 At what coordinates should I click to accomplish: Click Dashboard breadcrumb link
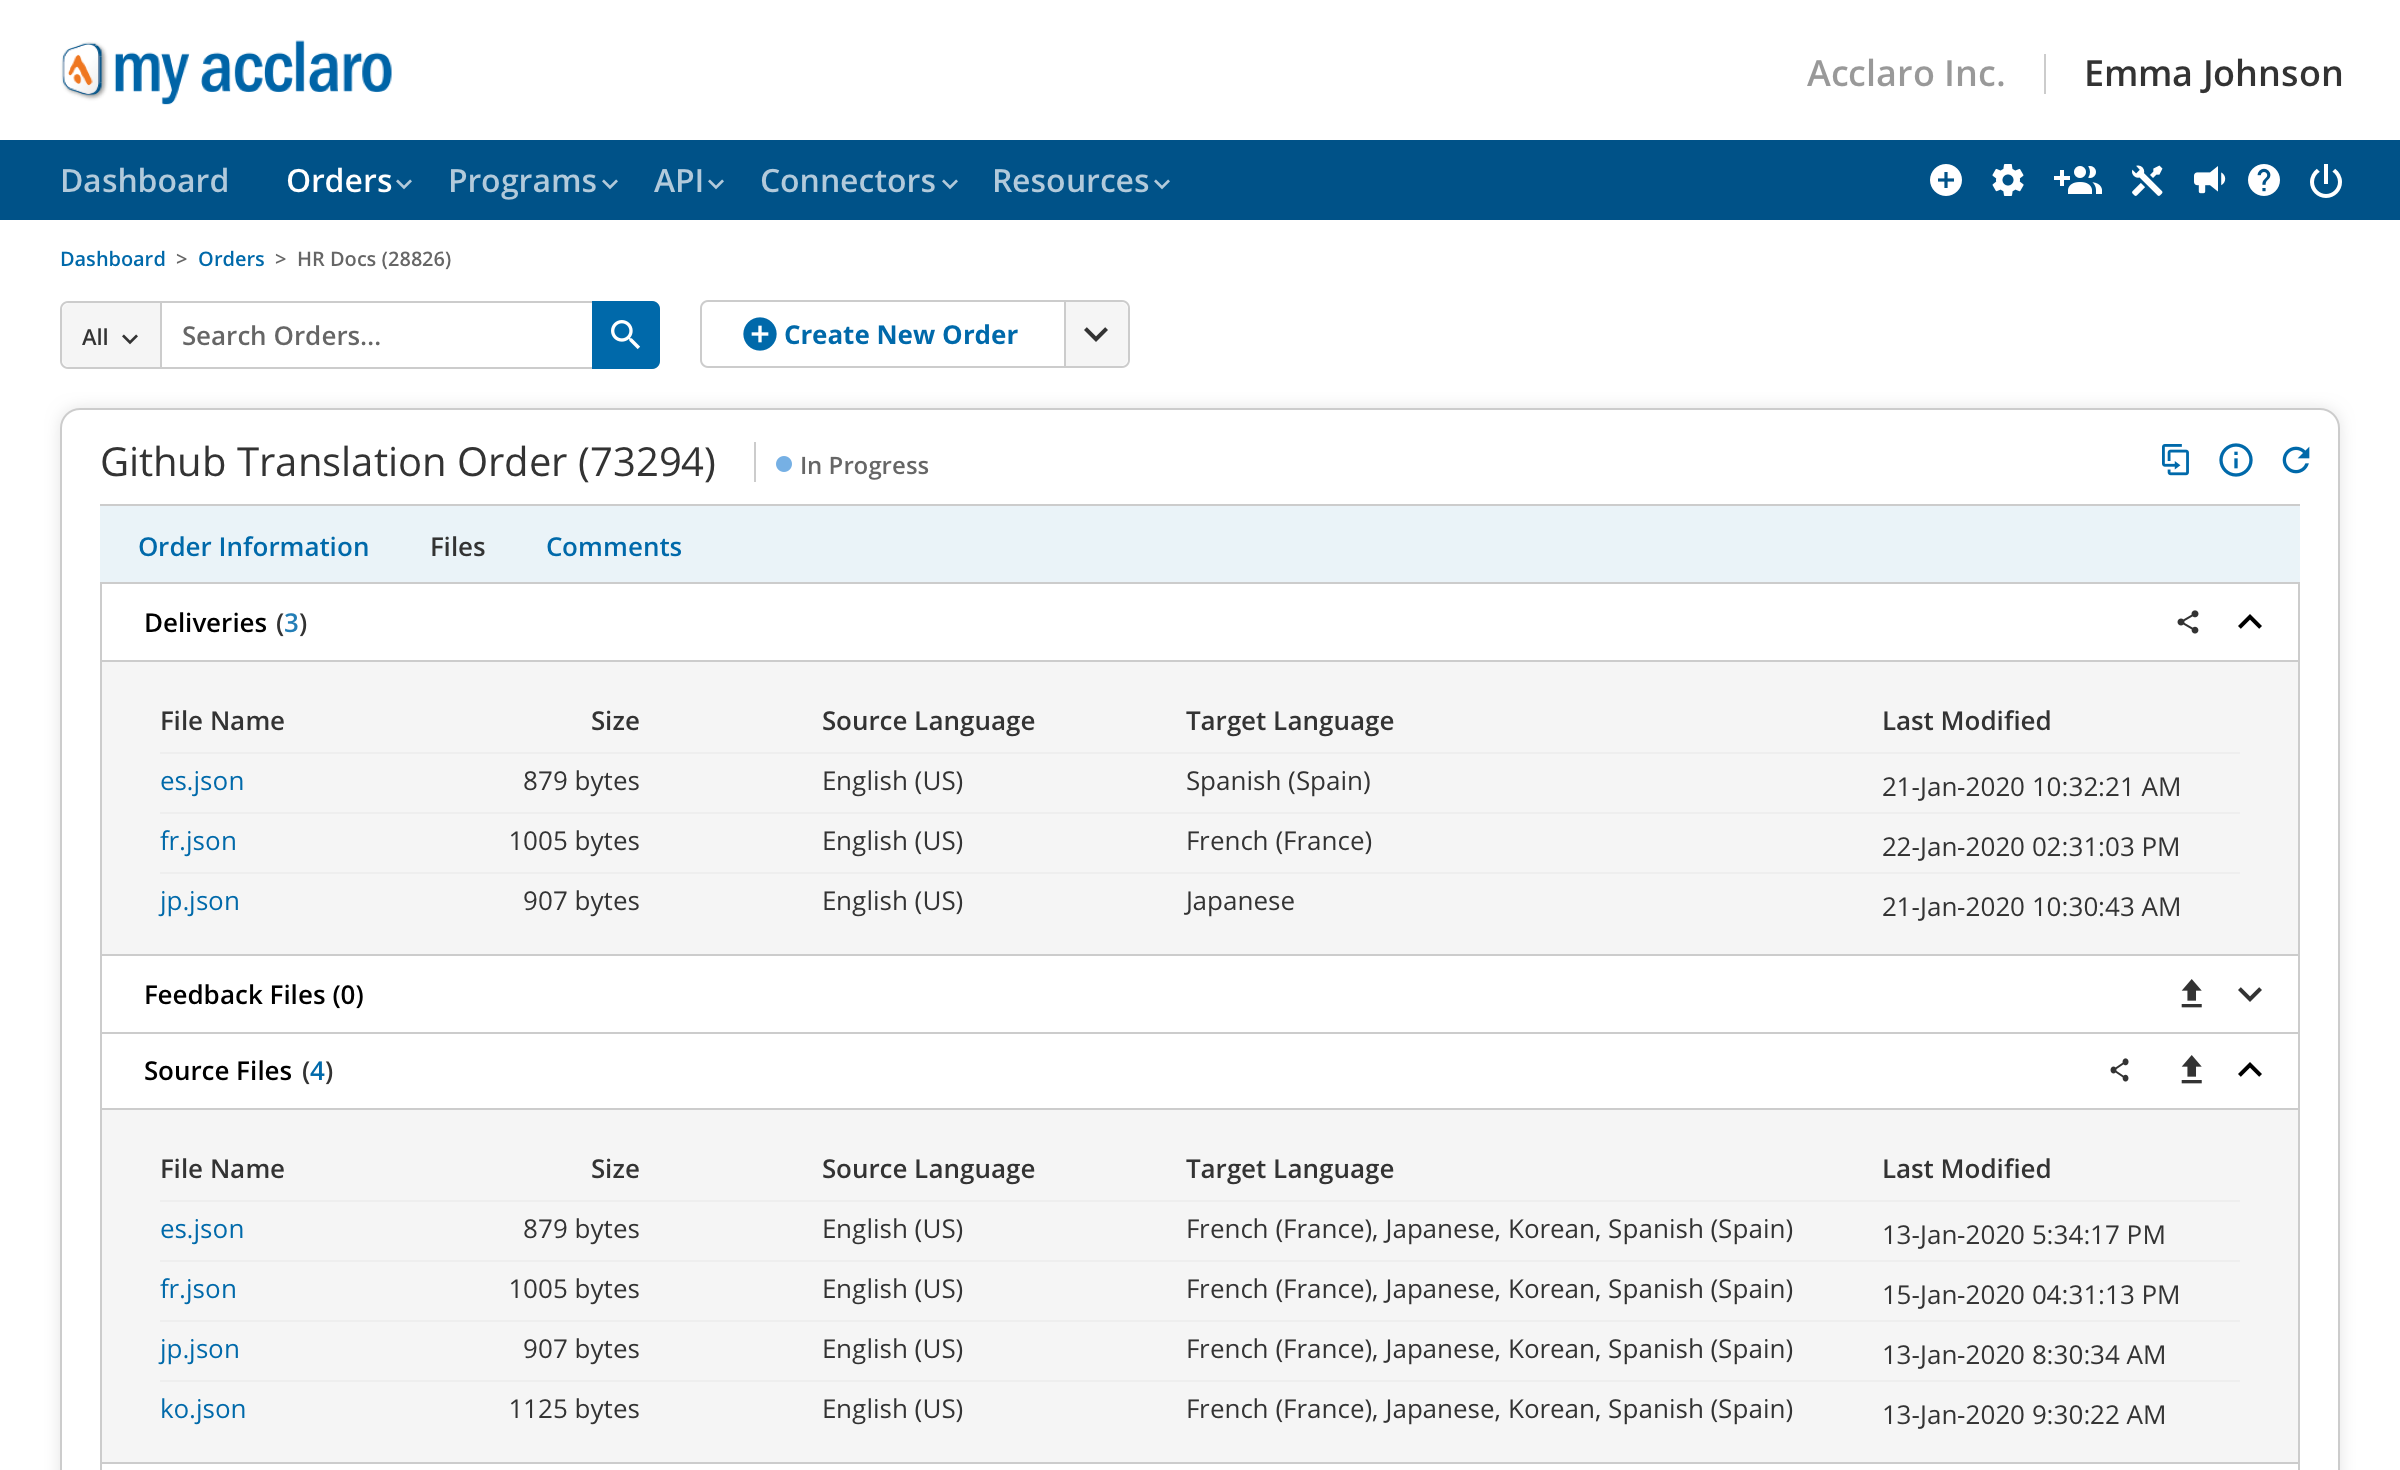coord(112,259)
